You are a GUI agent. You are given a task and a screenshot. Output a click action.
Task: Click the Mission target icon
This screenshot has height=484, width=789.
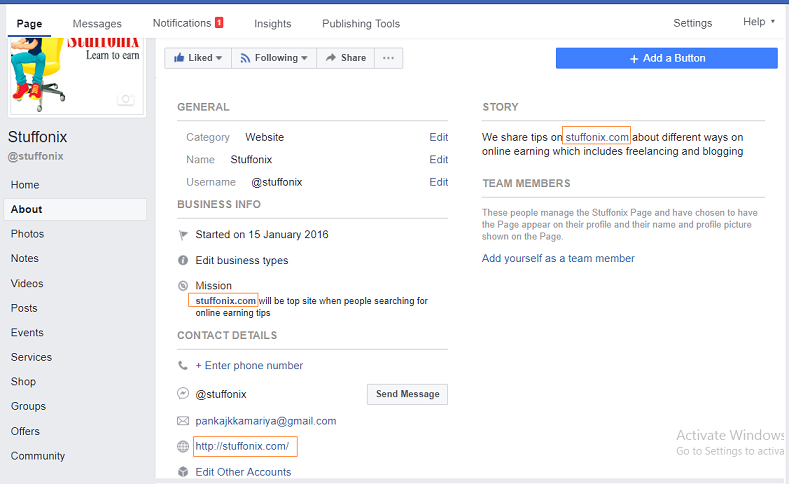coord(183,286)
